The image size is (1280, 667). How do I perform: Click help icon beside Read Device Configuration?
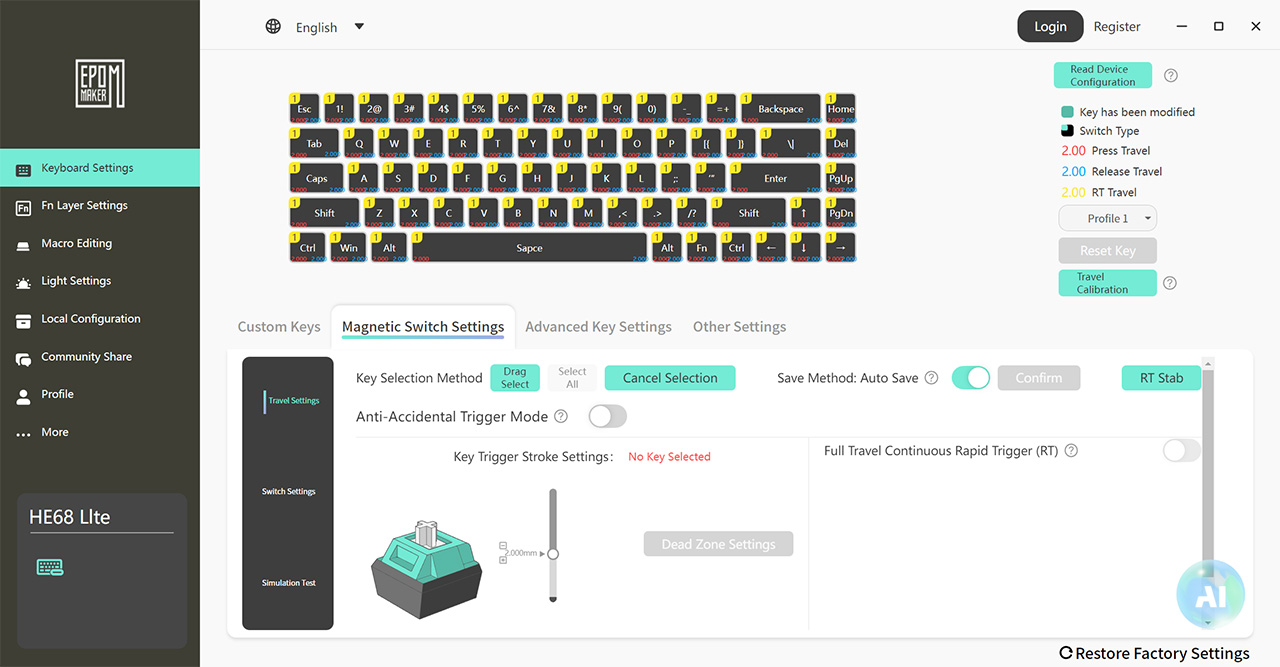pos(1171,76)
